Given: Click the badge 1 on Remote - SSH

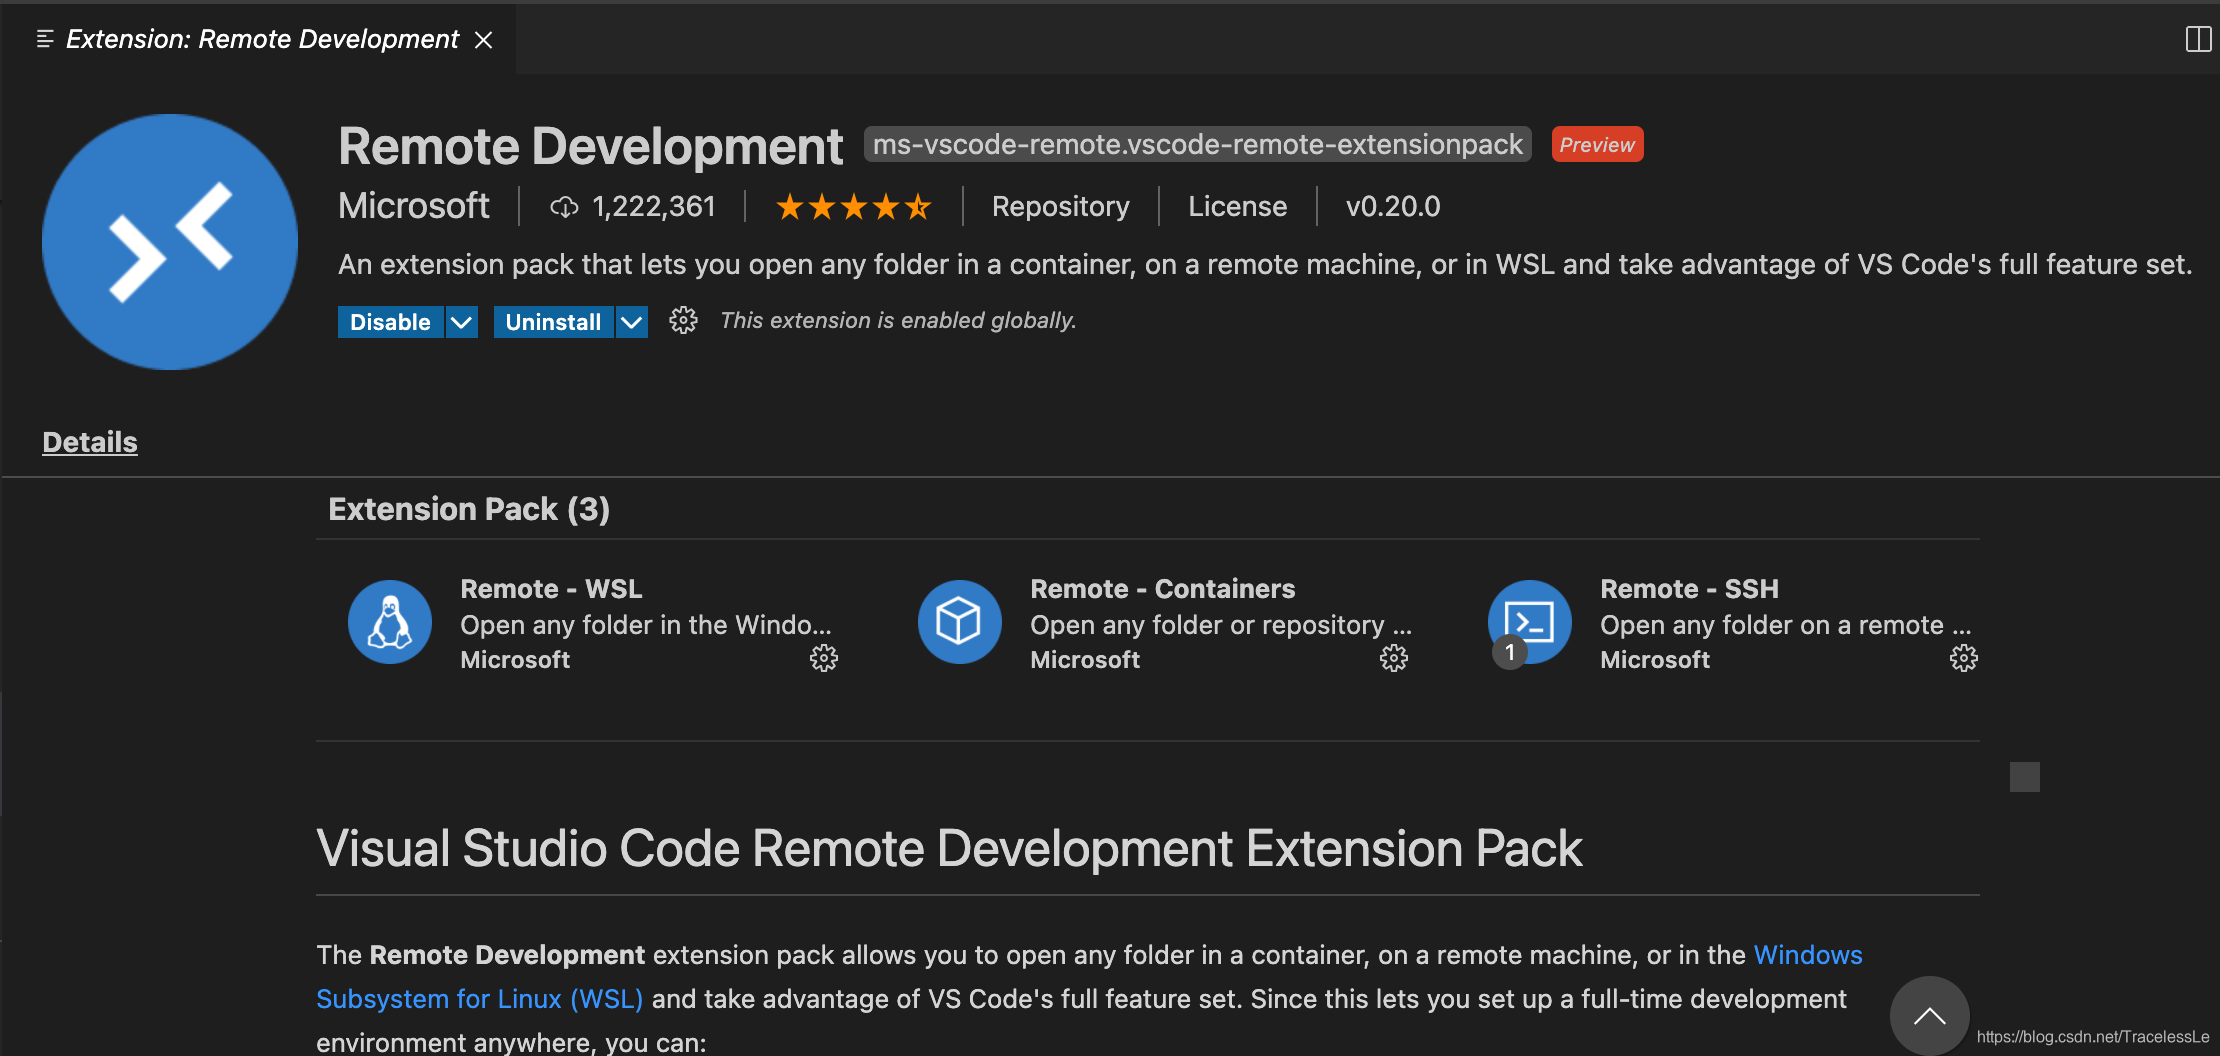Looking at the screenshot, I should coord(1510,652).
